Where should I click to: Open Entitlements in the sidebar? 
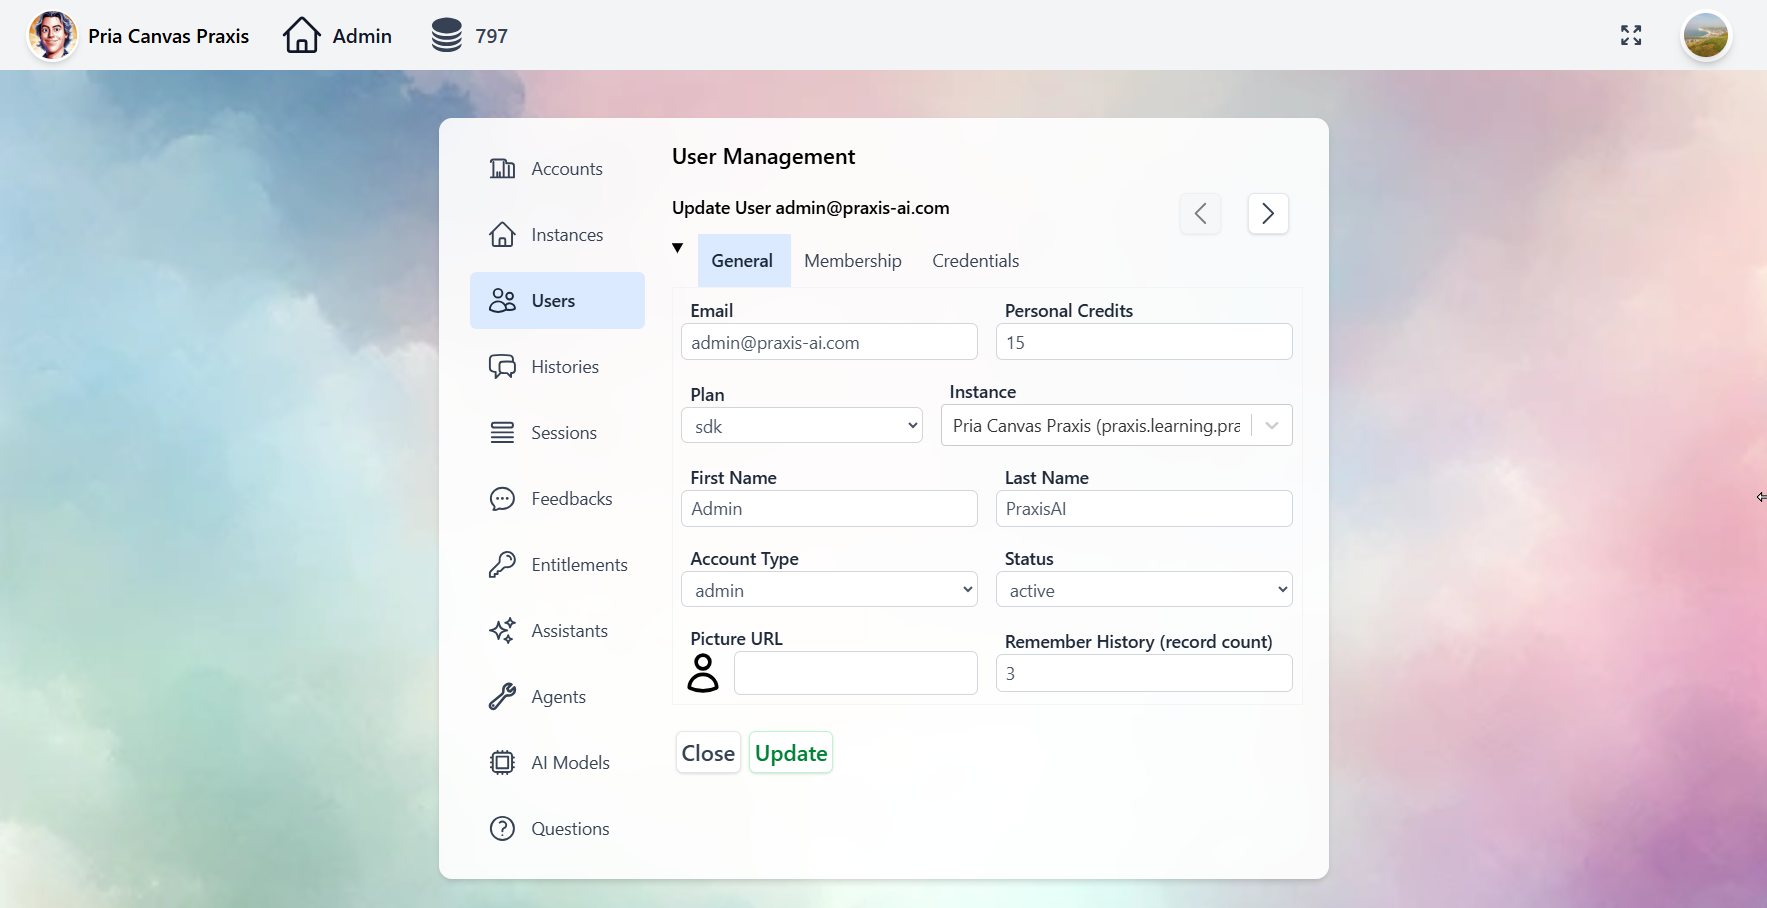[557, 564]
